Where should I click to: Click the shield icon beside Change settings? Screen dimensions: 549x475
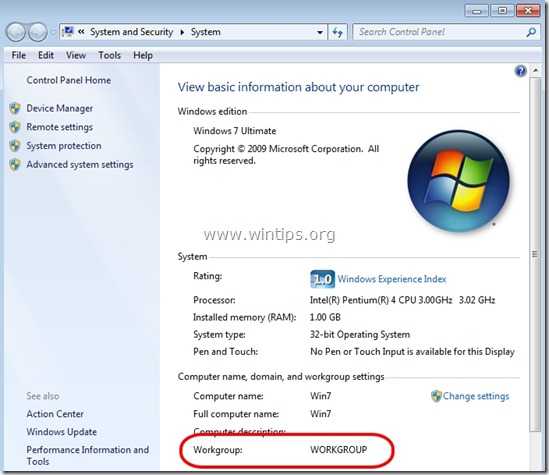pyautogui.click(x=436, y=396)
